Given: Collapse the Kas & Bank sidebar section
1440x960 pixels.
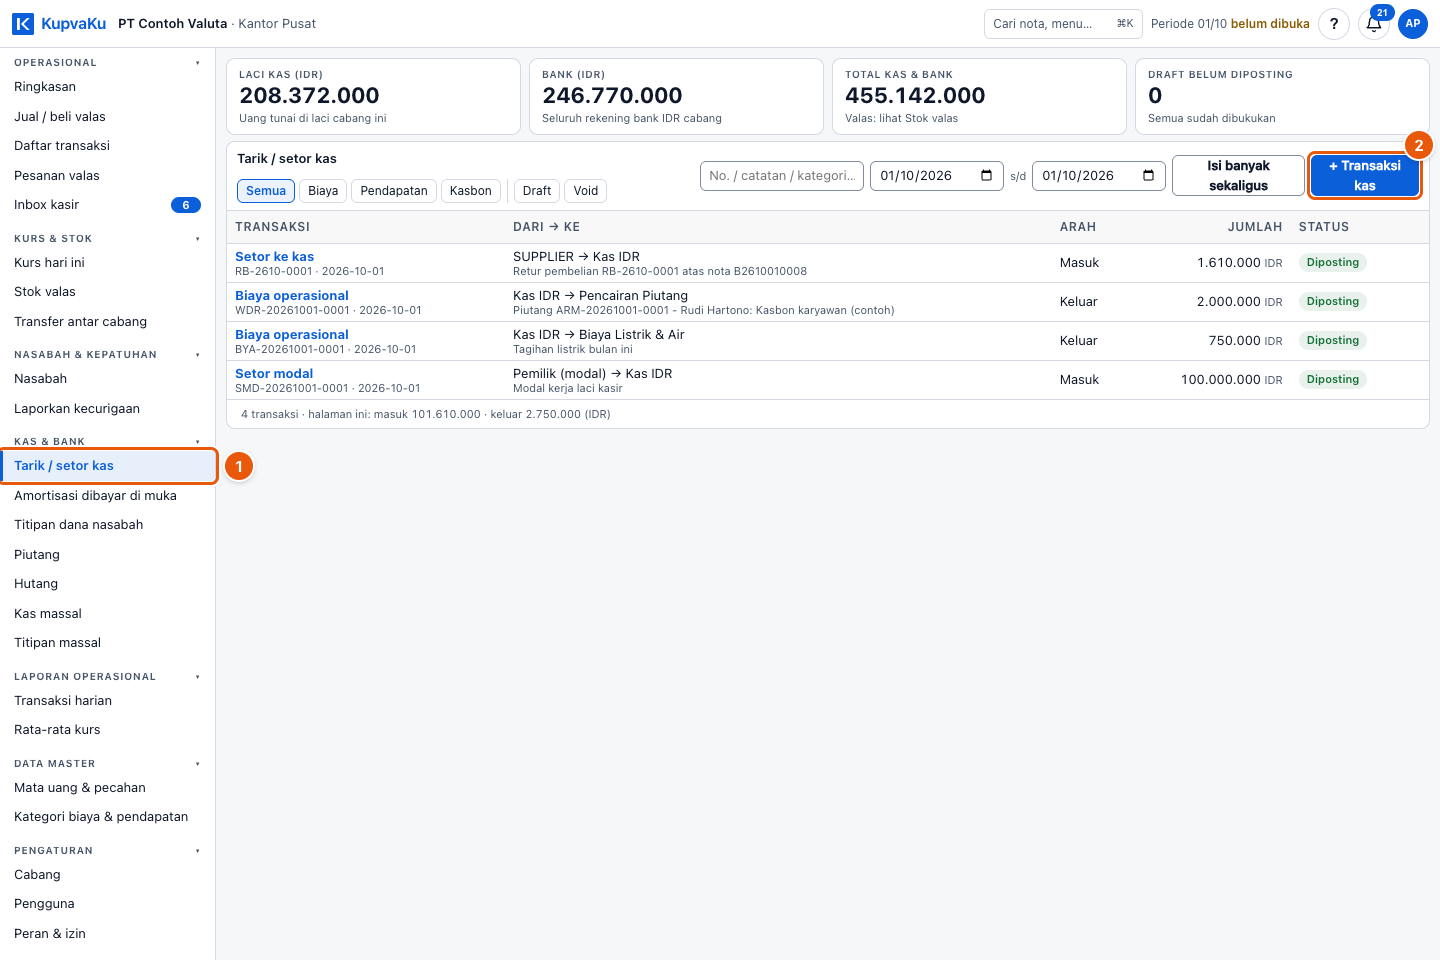Looking at the screenshot, I should point(197,442).
